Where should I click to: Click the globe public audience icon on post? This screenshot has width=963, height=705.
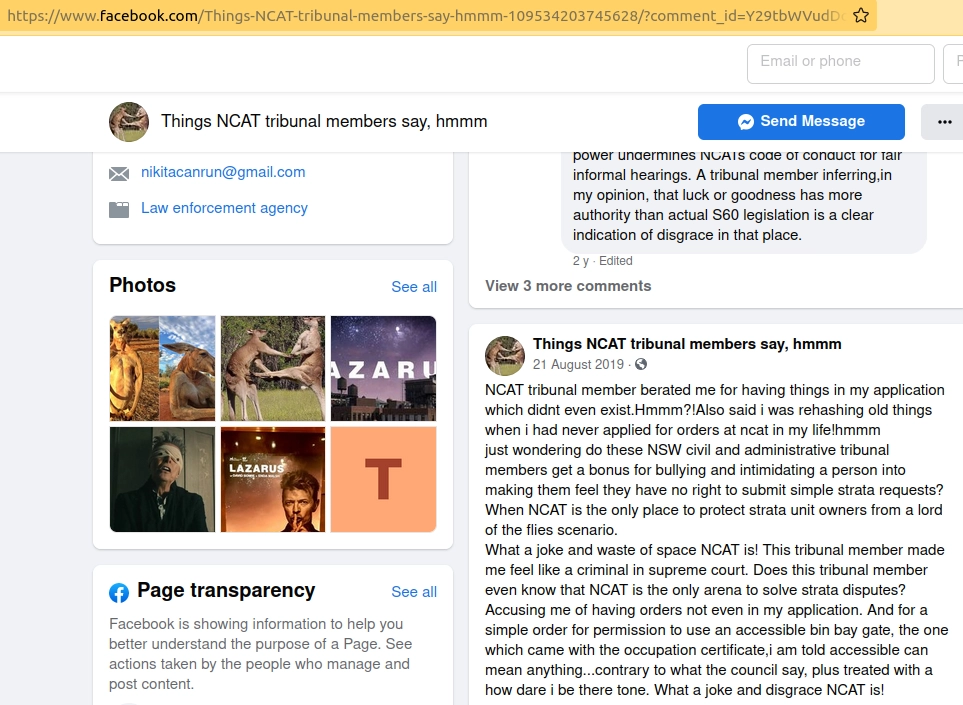click(x=641, y=364)
